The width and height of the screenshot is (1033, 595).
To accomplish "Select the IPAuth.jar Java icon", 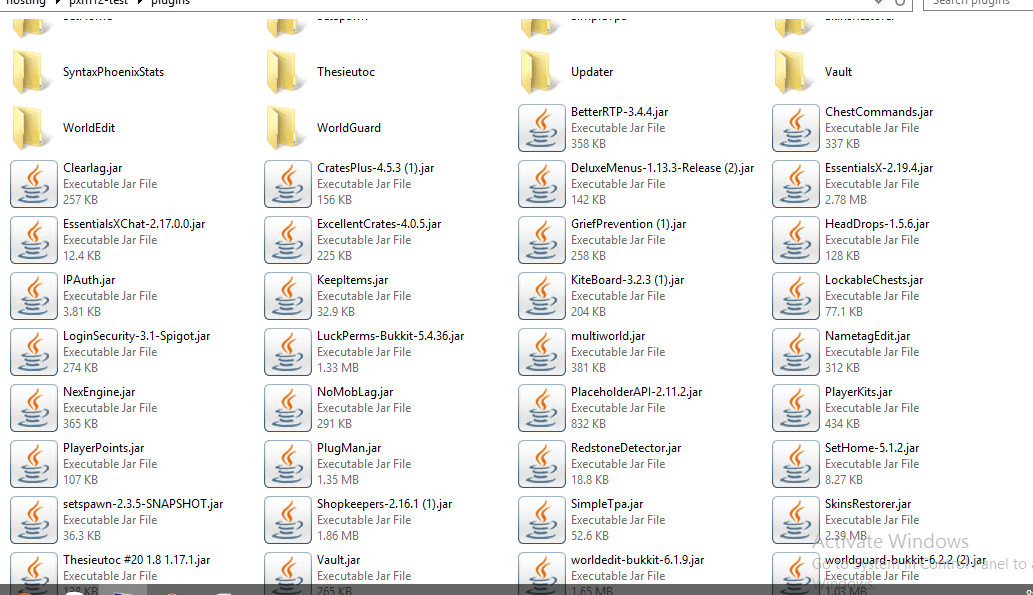I will (34, 296).
